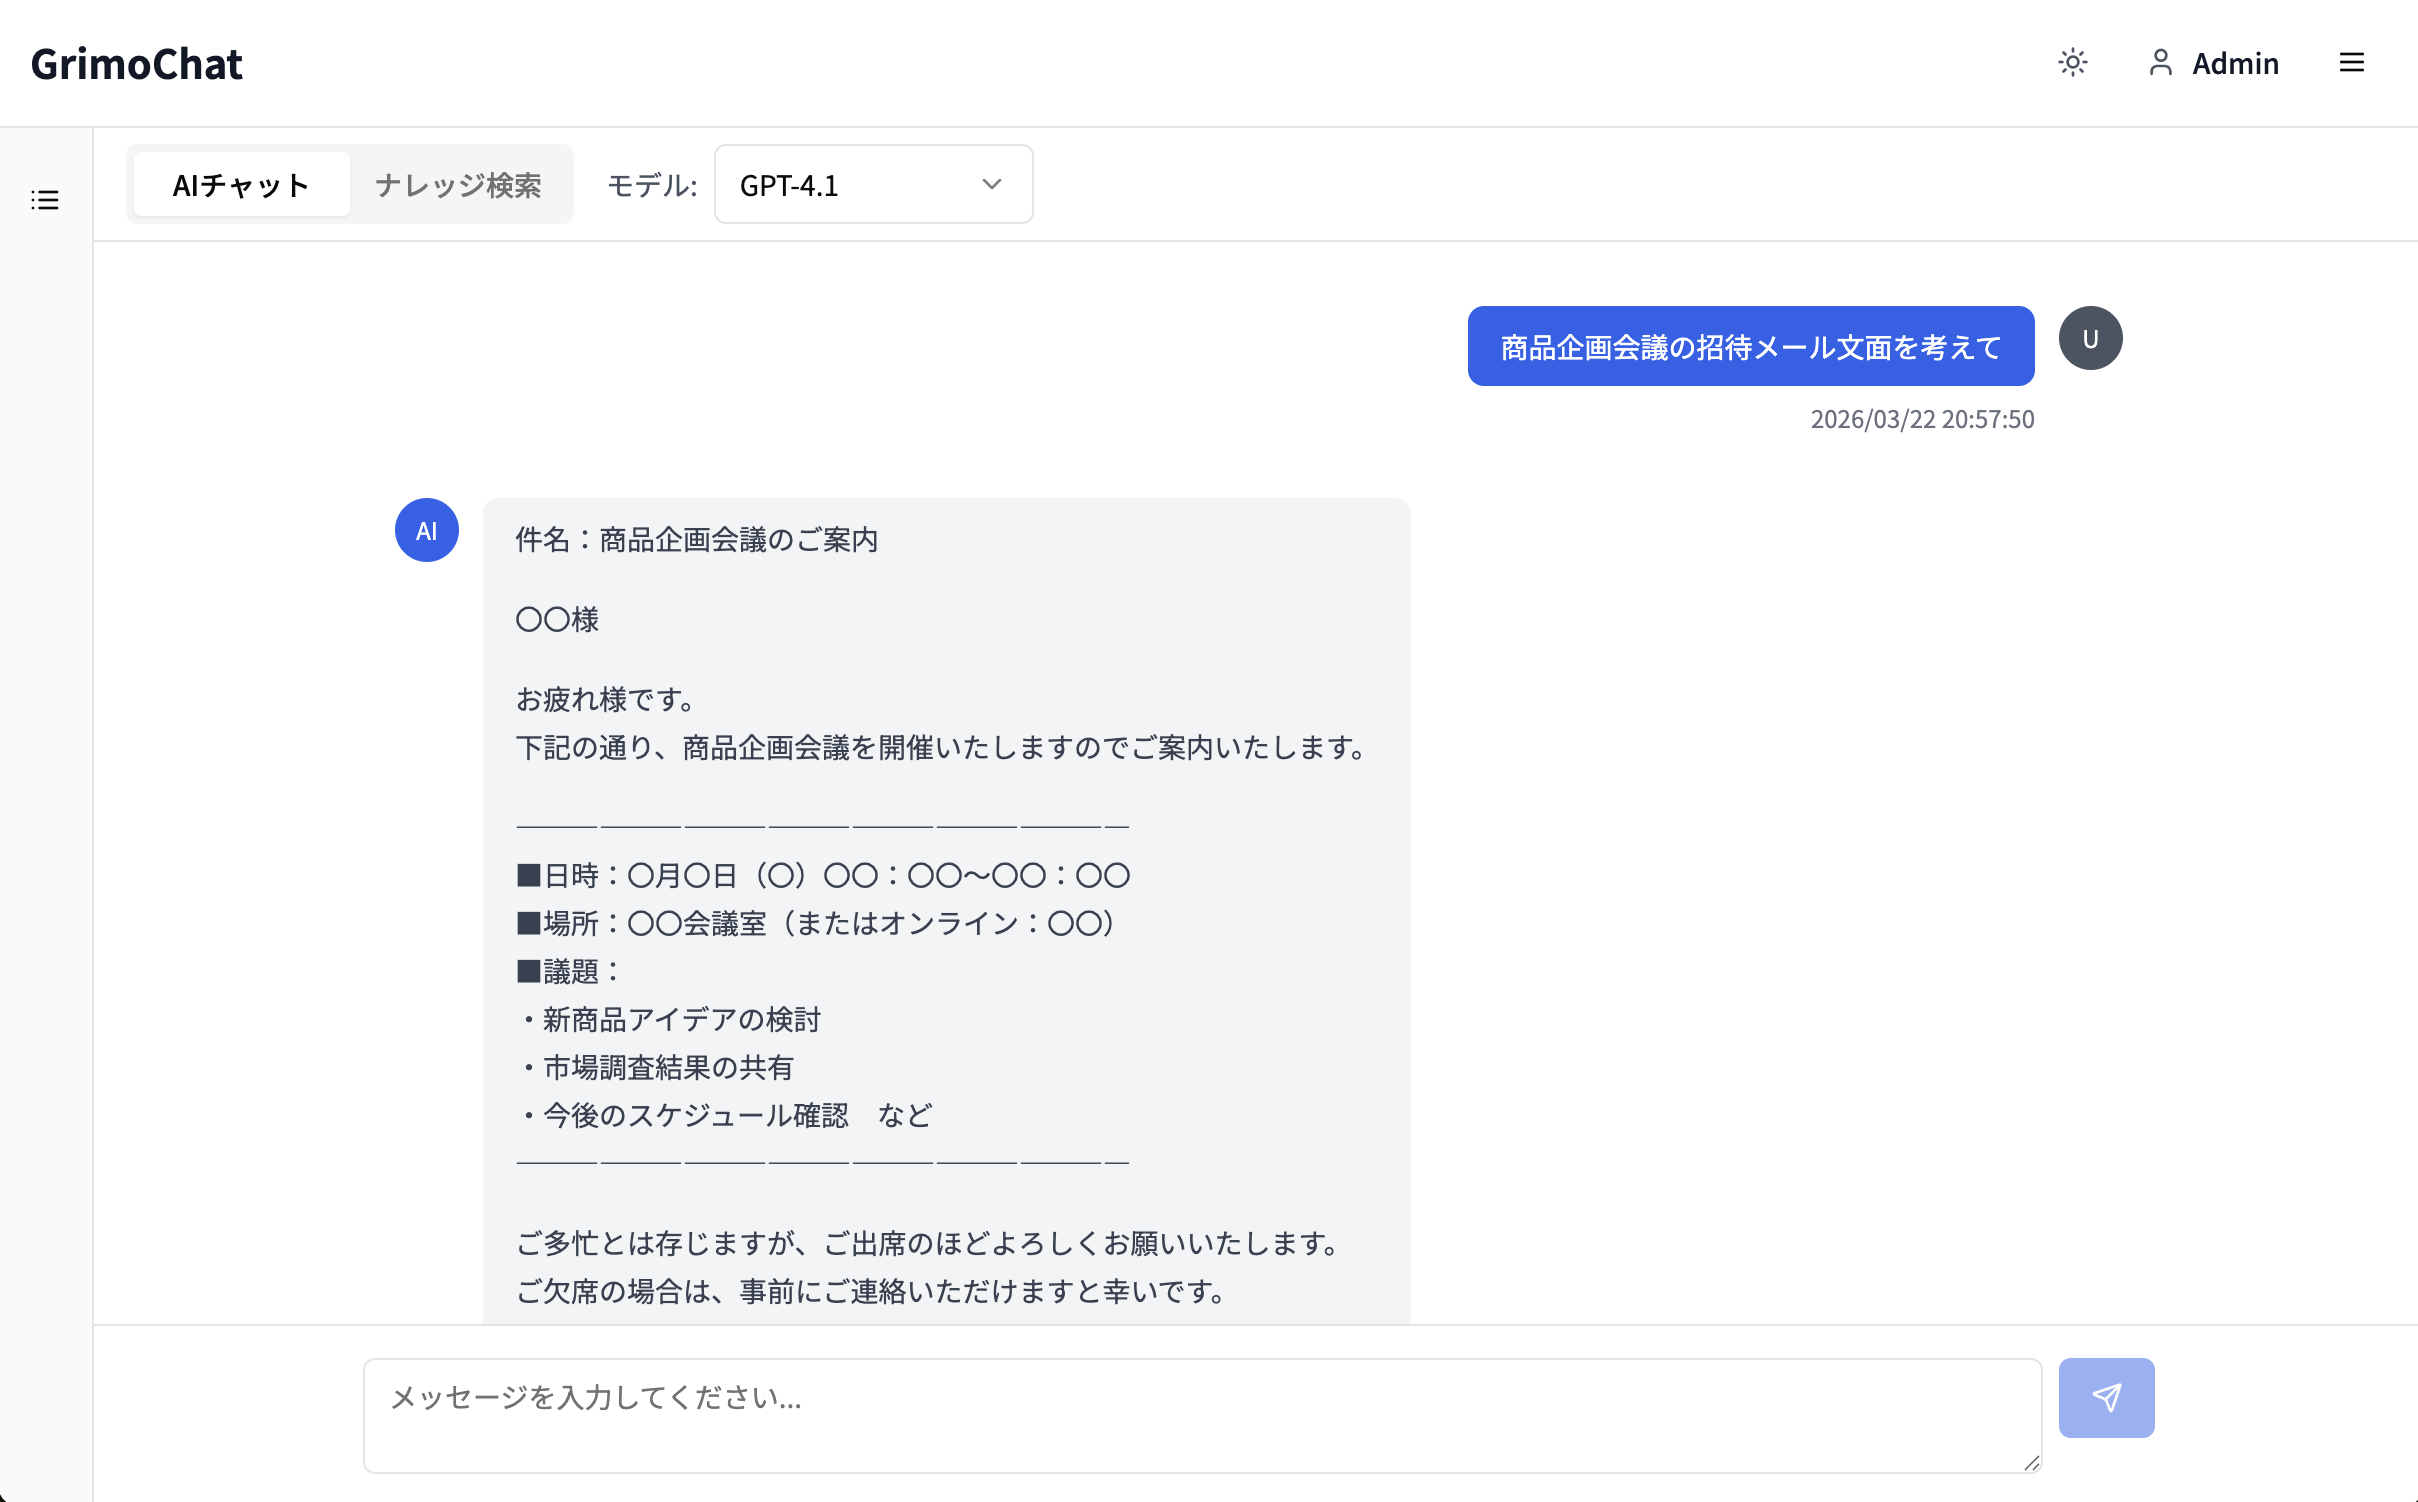The image size is (2418, 1502).
Task: Click the GrimoChat logo title
Action: [x=136, y=64]
